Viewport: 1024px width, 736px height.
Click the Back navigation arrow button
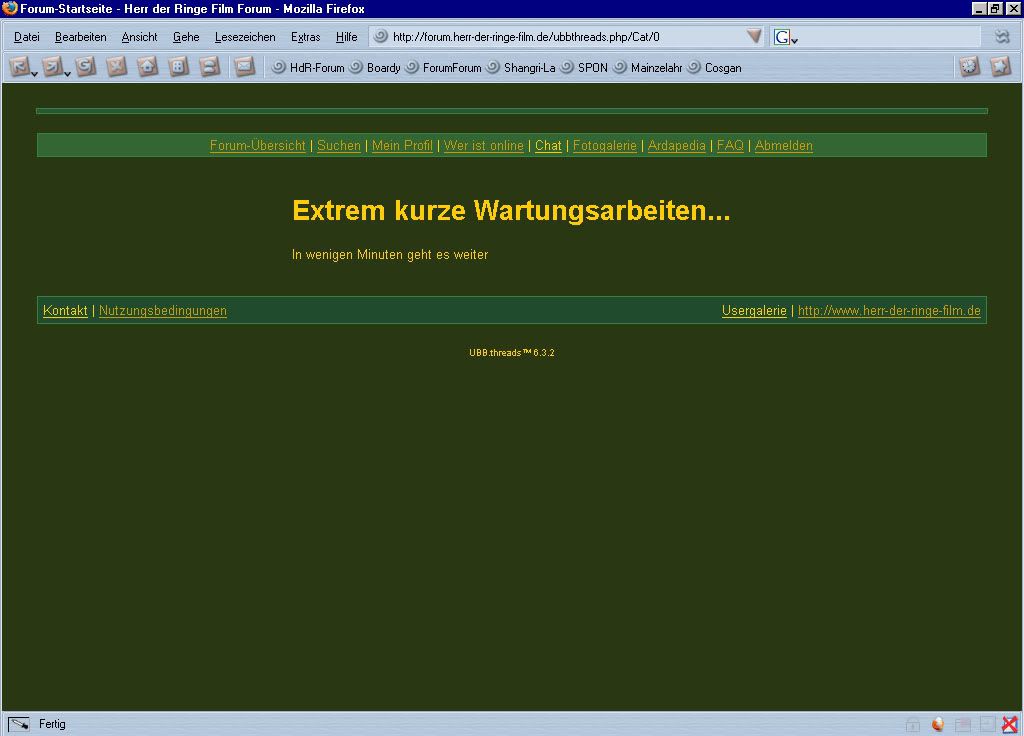[x=18, y=67]
